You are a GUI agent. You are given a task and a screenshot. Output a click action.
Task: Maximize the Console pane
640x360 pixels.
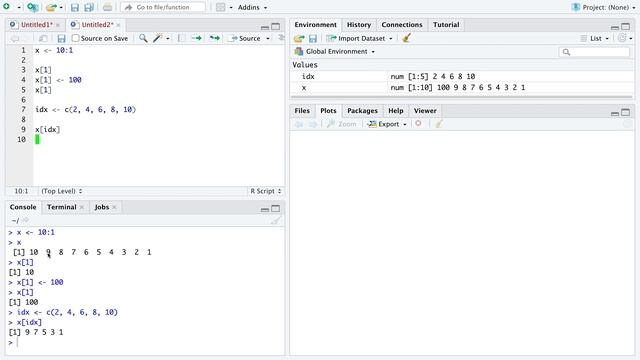click(x=276, y=209)
